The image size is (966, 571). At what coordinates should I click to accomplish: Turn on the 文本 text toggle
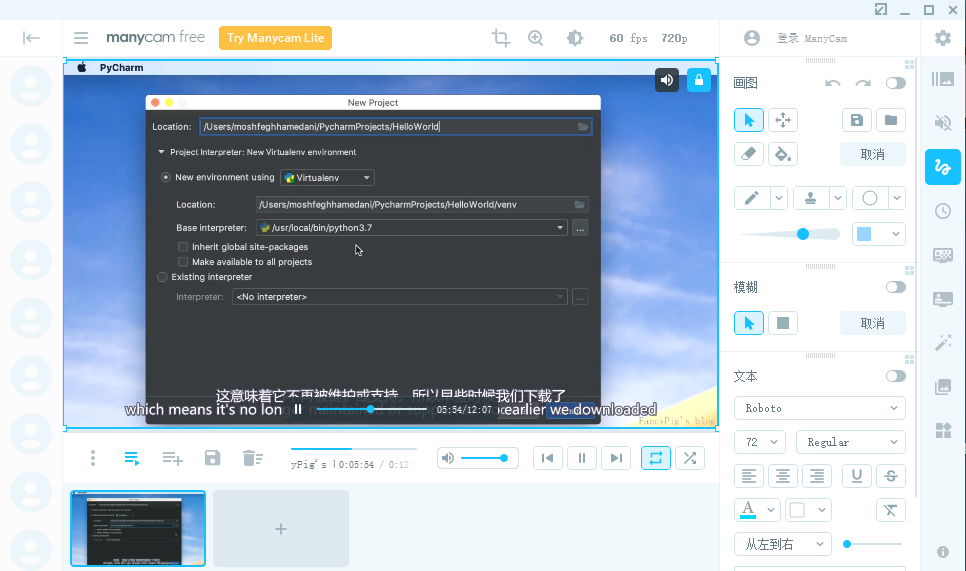coord(895,376)
